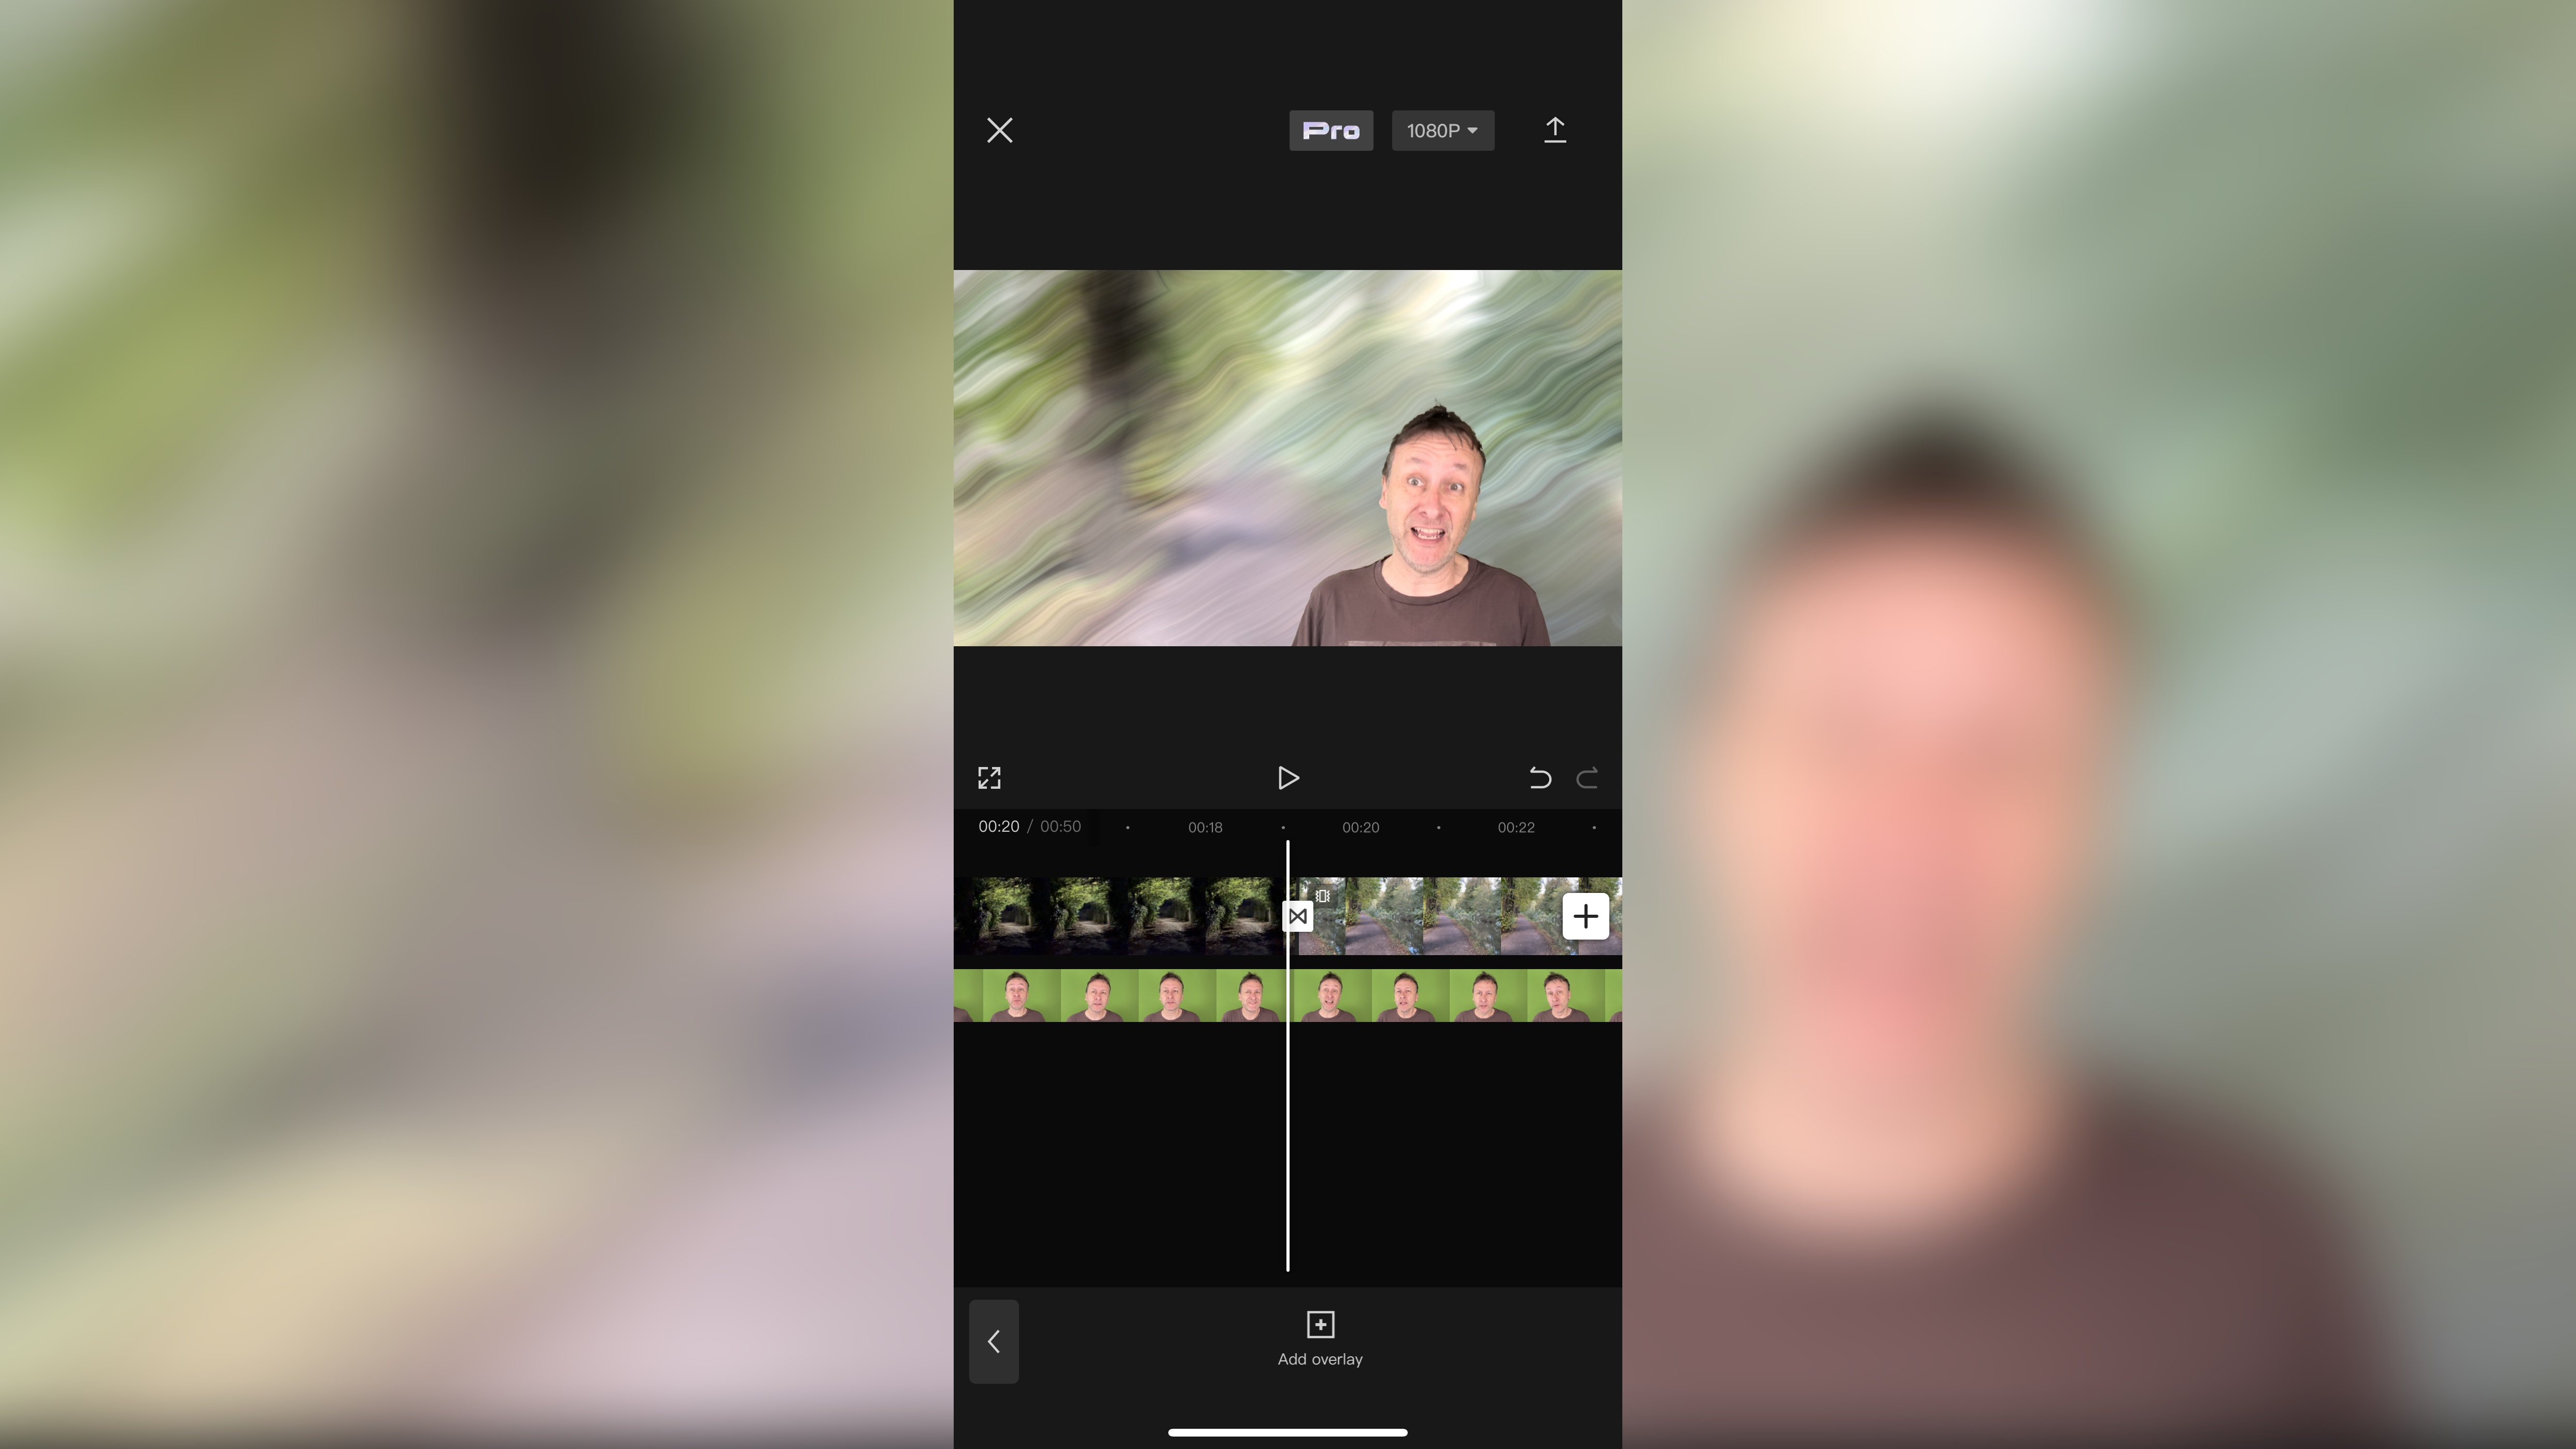Click the redo icon
Viewport: 2576px width, 1449px height.
[x=1587, y=778]
